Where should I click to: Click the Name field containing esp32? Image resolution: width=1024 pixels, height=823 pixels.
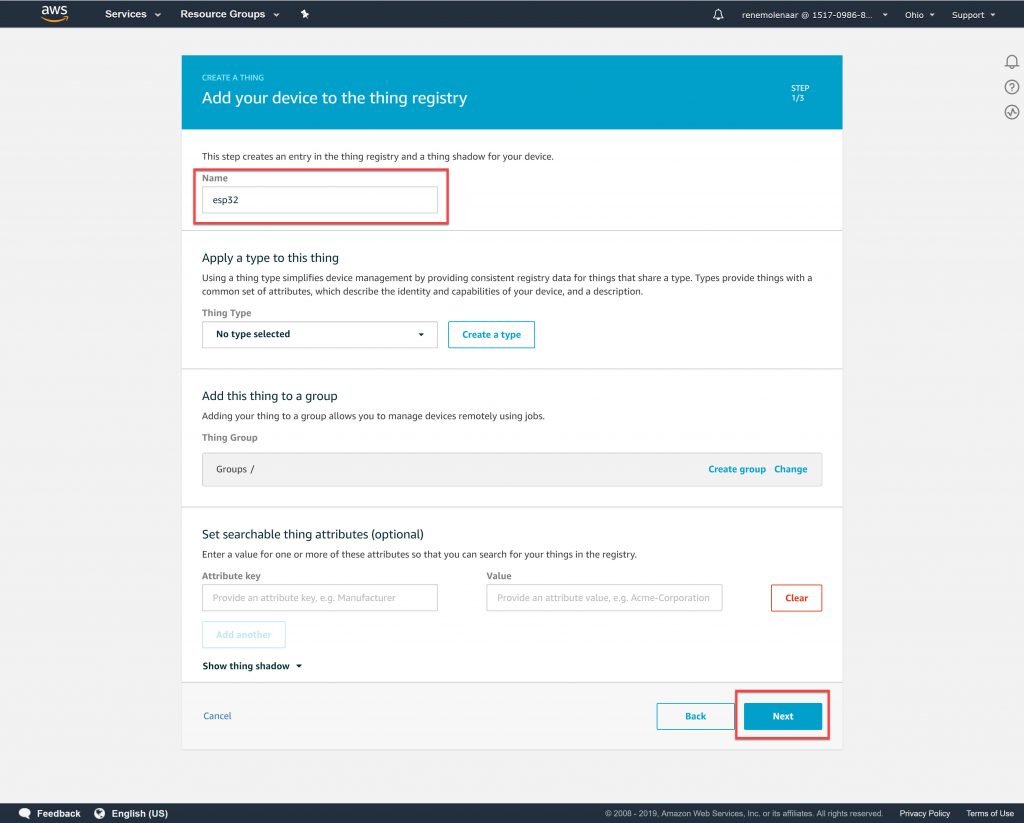point(319,199)
